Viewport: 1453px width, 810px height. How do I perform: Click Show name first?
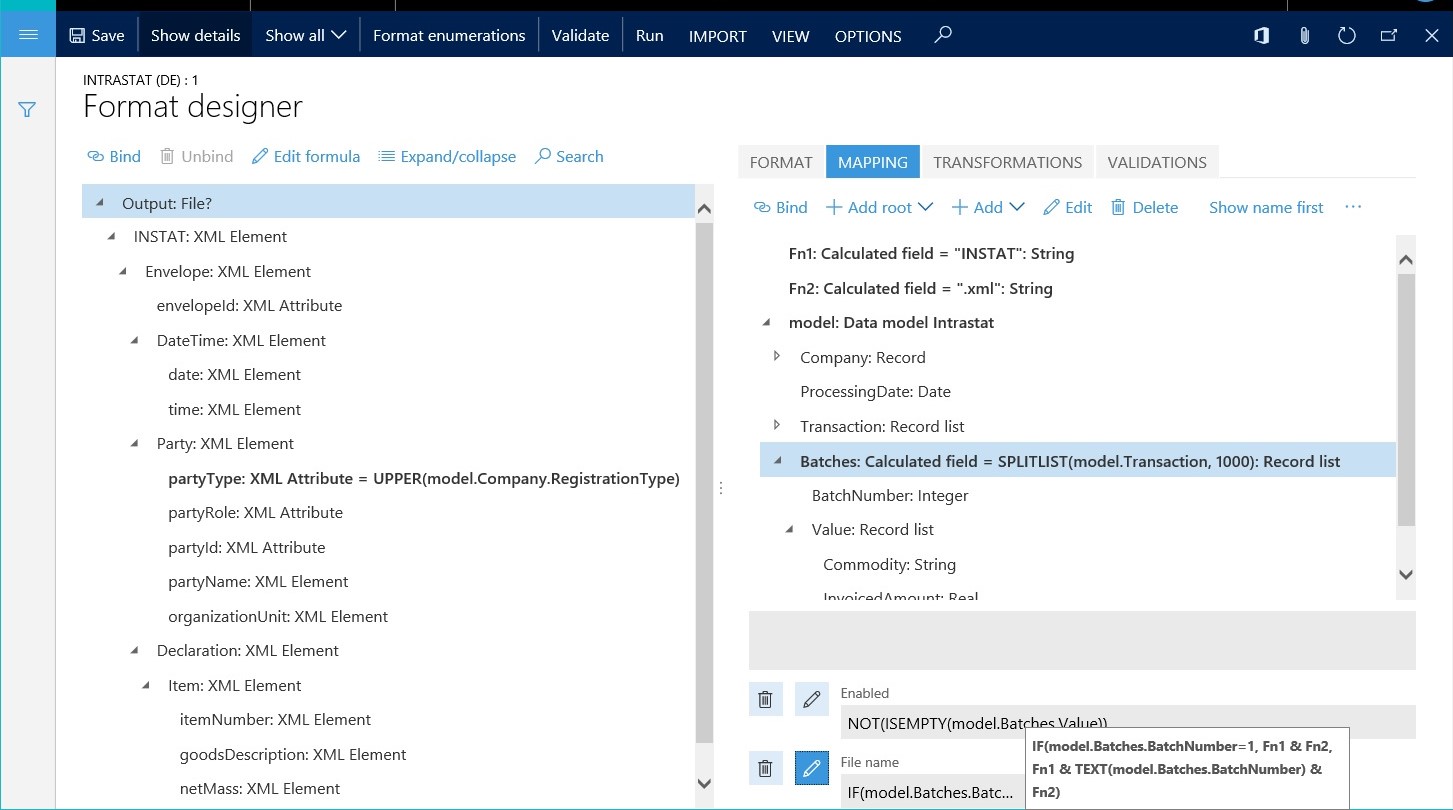(1265, 207)
